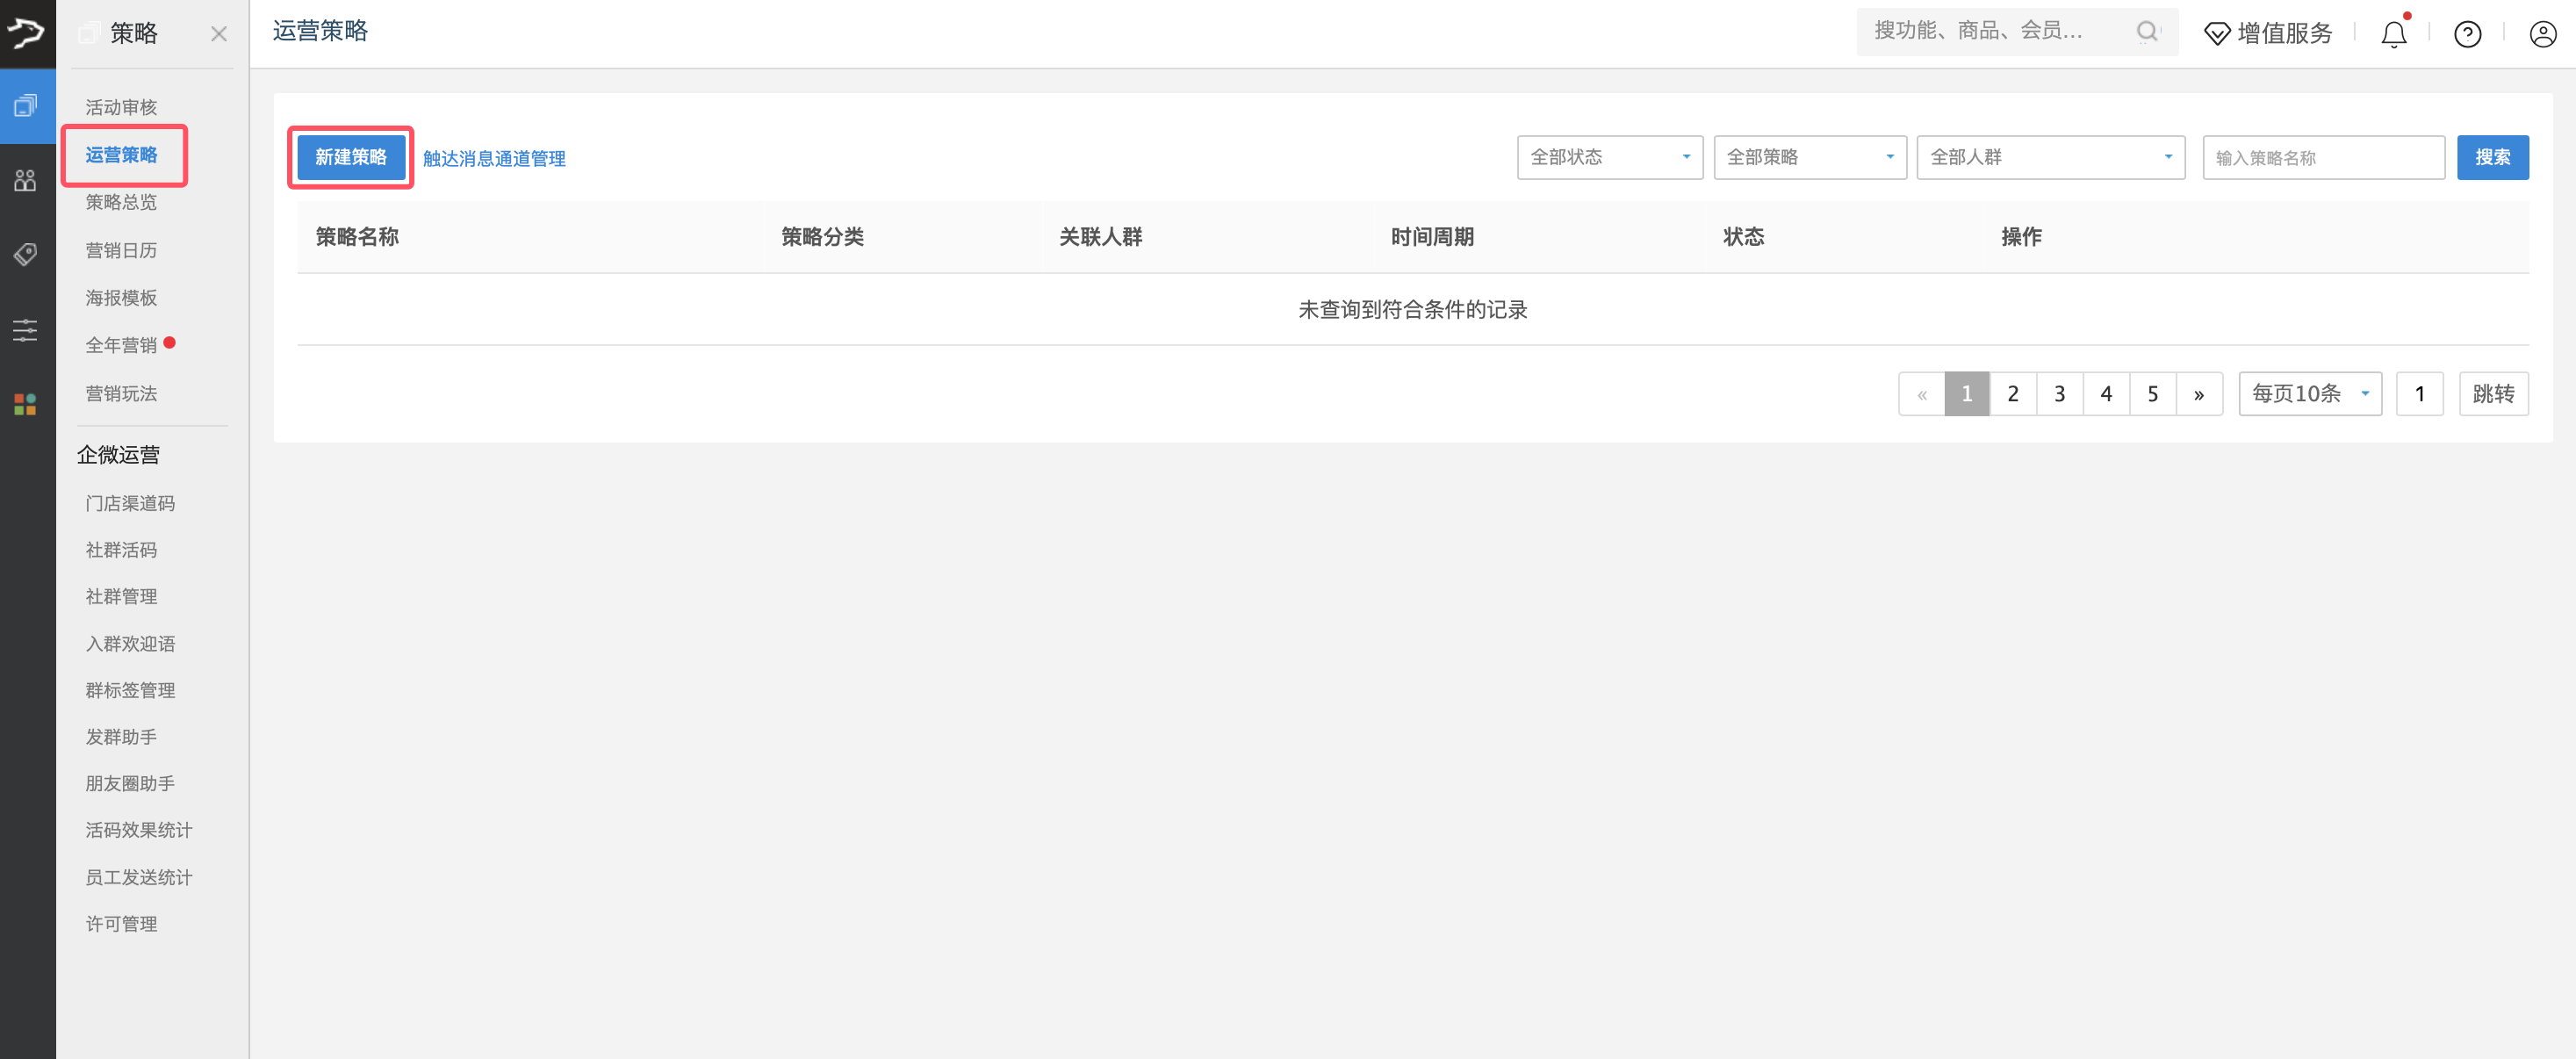
Task: Close the 策略 side panel with X
Action: [219, 35]
